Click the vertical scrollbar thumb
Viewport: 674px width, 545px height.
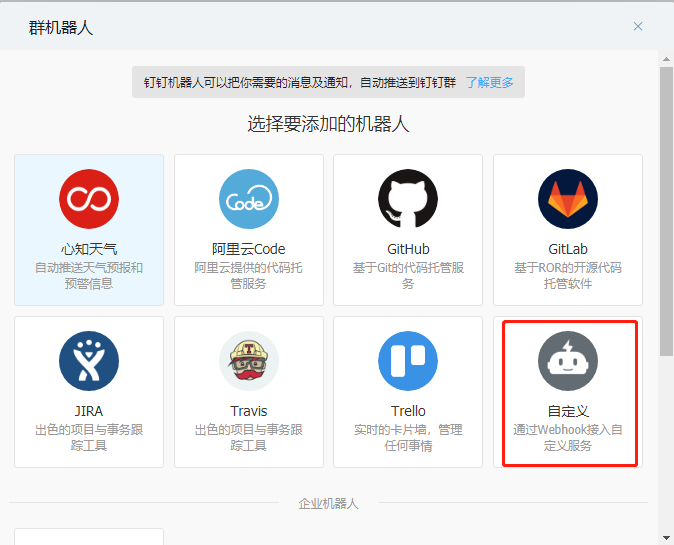click(666, 211)
